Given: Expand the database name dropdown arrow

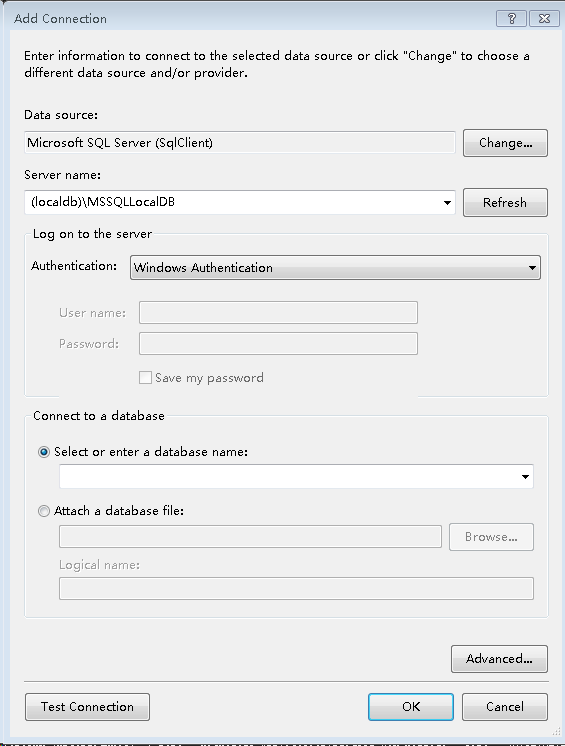Looking at the screenshot, I should pyautogui.click(x=525, y=477).
